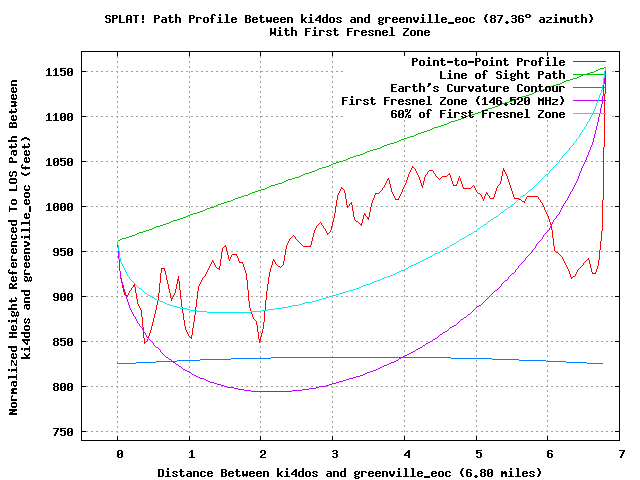Click the red legend line sample for Point-to-Point Profile
Image resolution: width=640 pixels, height=480 pixels.
tap(589, 62)
